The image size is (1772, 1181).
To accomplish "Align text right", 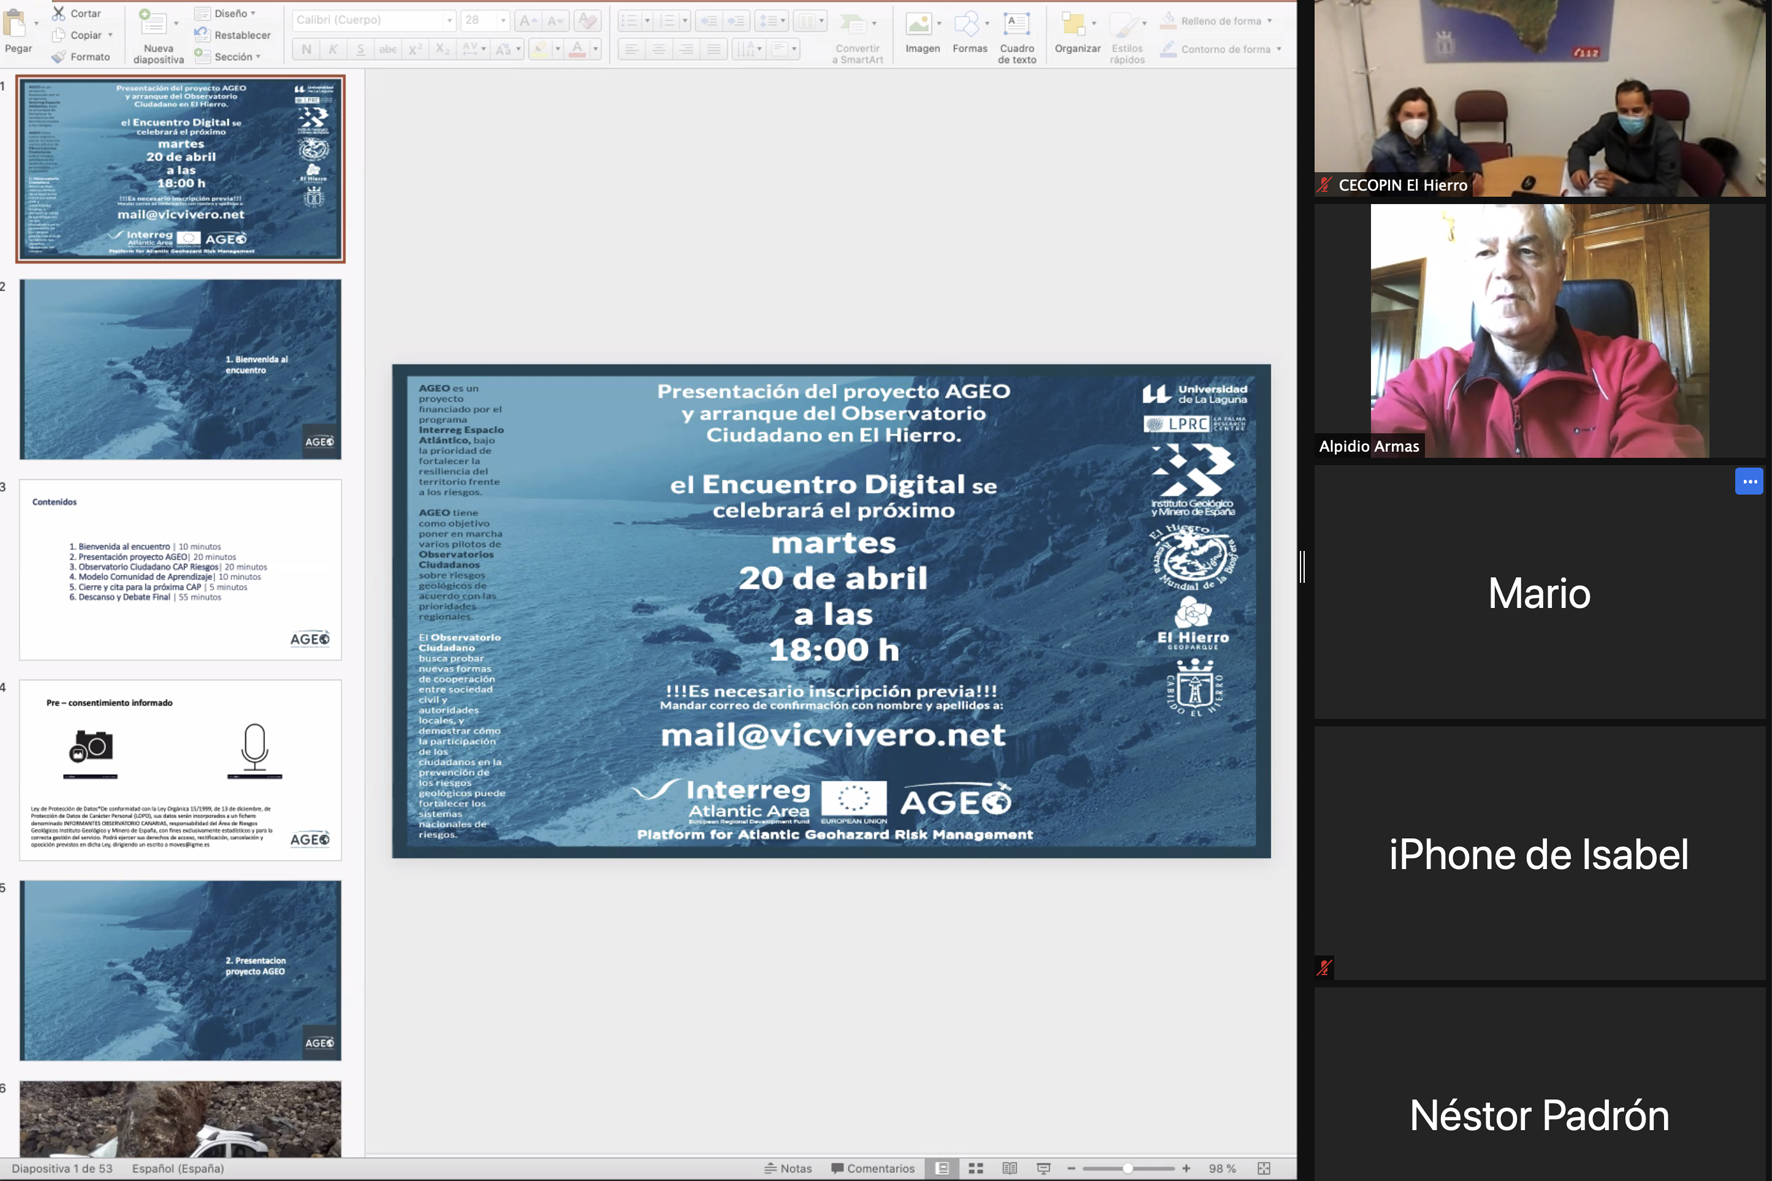I will tap(685, 49).
